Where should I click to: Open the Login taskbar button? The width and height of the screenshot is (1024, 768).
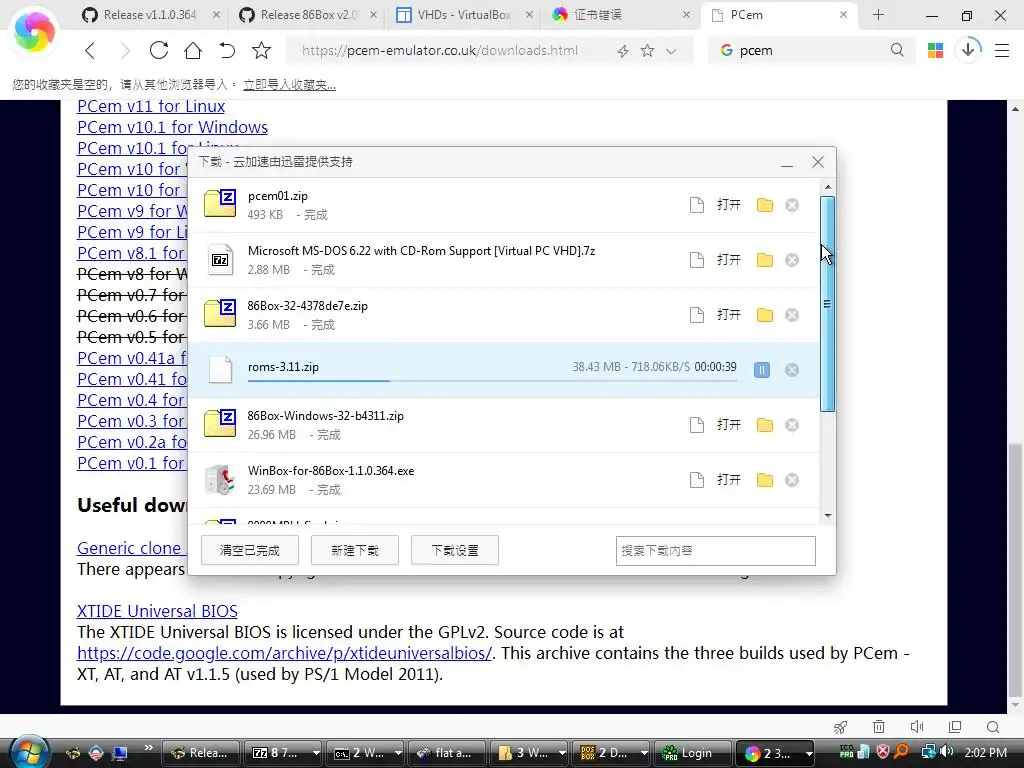click(694, 753)
